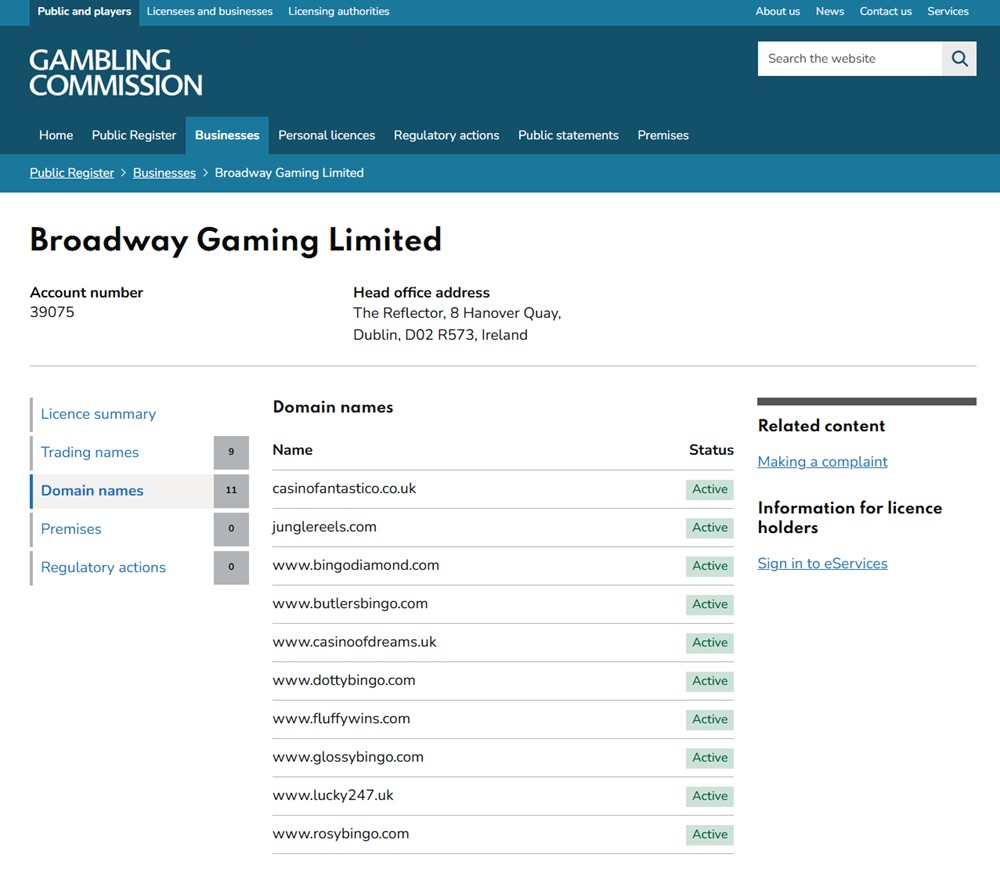Click the Status column header
The width and height of the screenshot is (1000, 872).
pos(711,450)
